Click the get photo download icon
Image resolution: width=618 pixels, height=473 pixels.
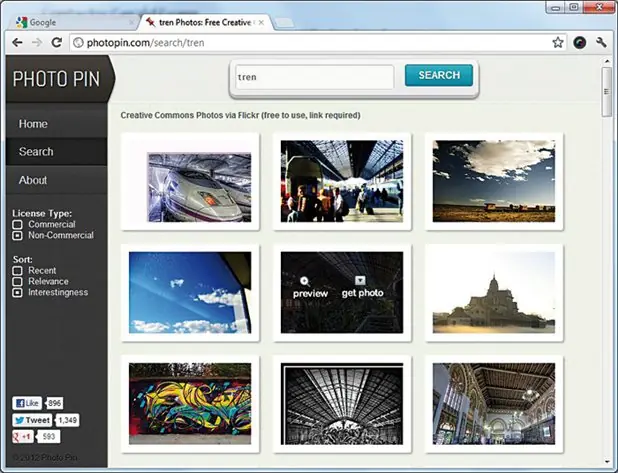pyautogui.click(x=360, y=280)
